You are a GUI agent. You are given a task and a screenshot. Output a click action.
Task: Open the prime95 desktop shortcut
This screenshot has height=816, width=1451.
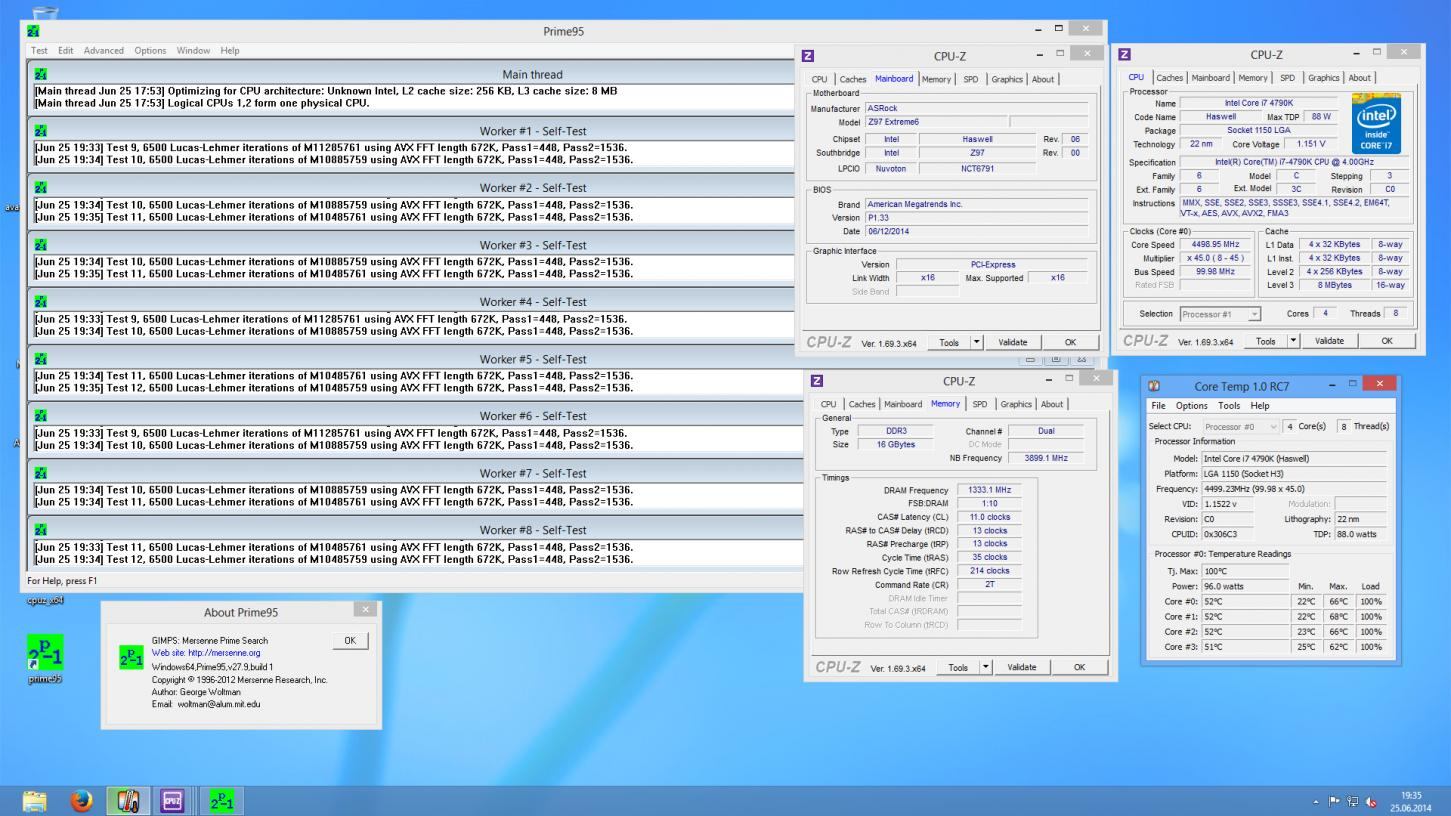[x=45, y=657]
